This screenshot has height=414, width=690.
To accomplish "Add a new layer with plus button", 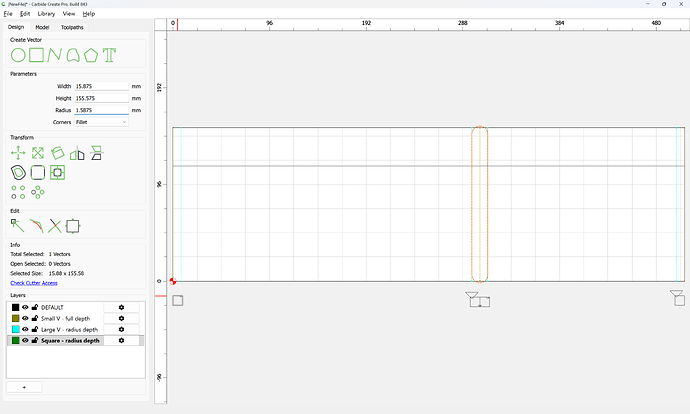I will 24,387.
